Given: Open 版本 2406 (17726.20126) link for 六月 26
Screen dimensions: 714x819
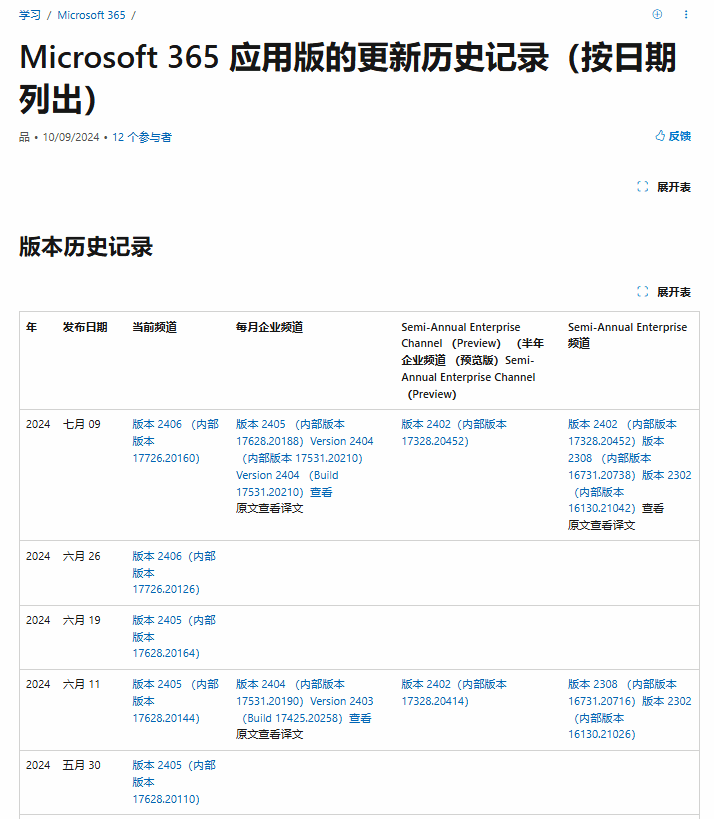Looking at the screenshot, I should [174, 572].
